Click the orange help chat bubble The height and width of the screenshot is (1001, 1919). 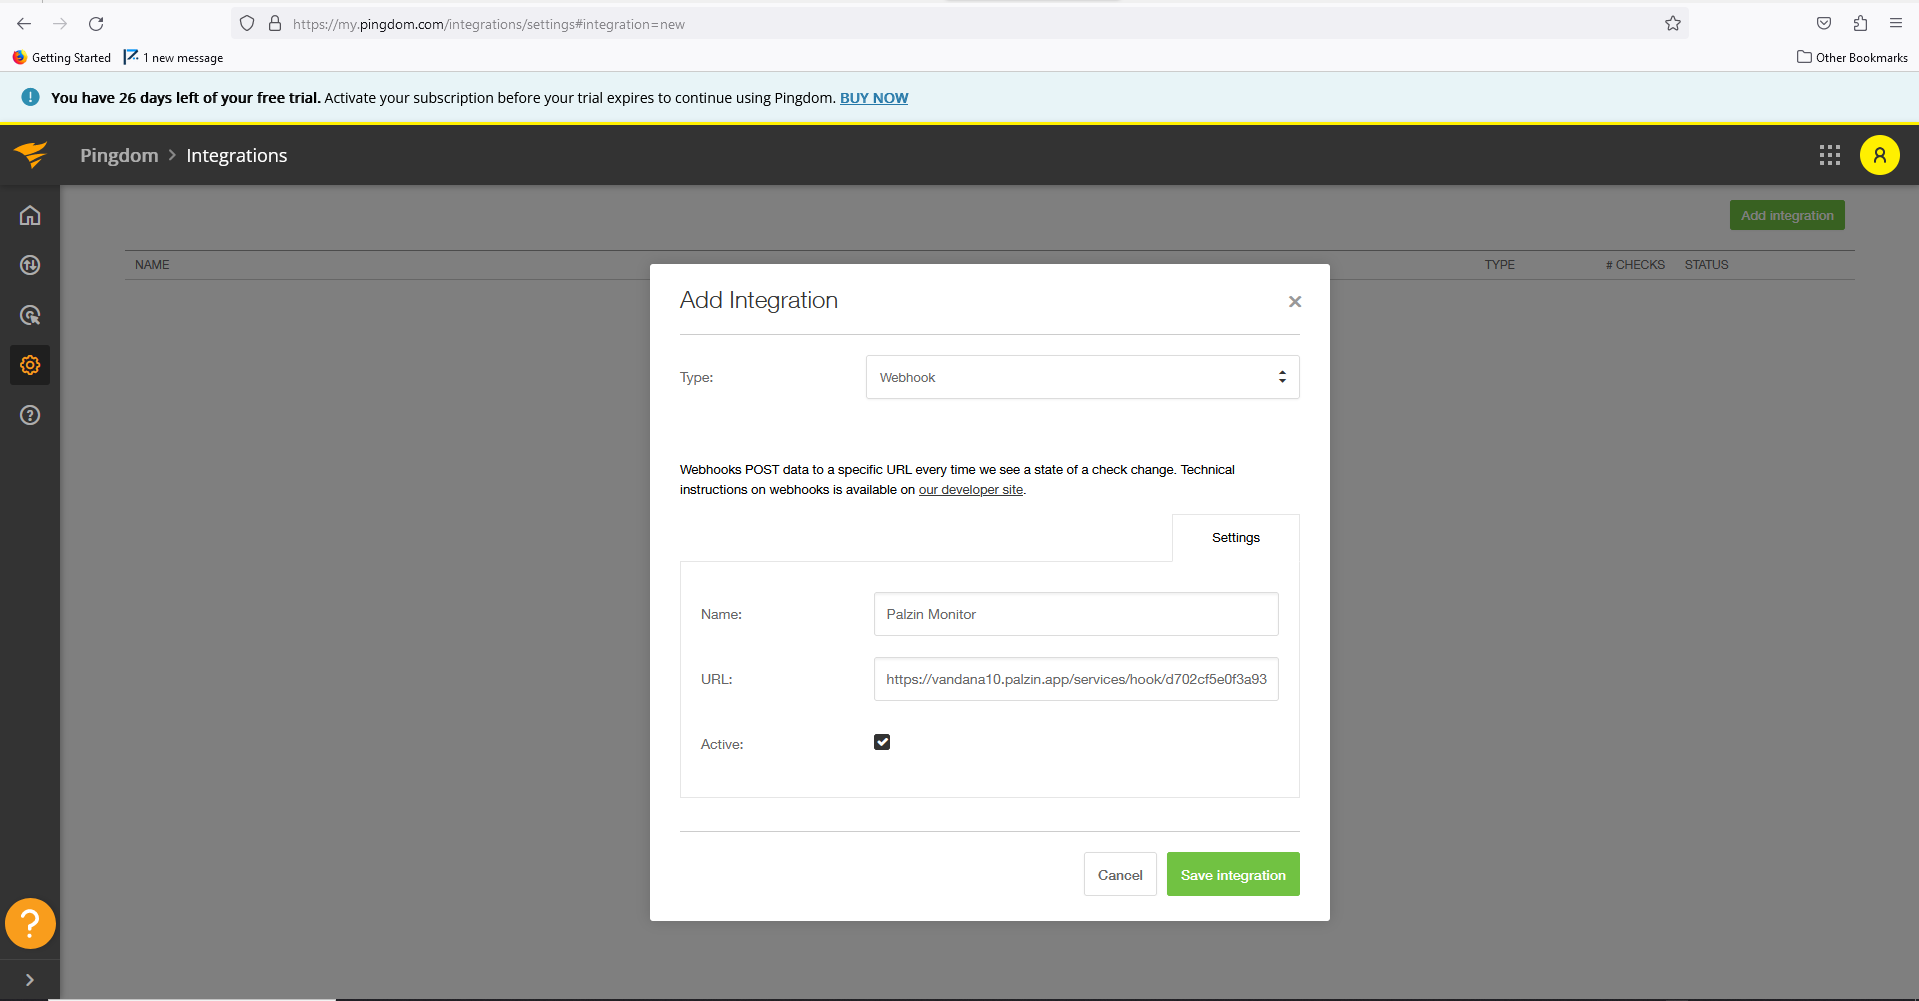coord(30,923)
